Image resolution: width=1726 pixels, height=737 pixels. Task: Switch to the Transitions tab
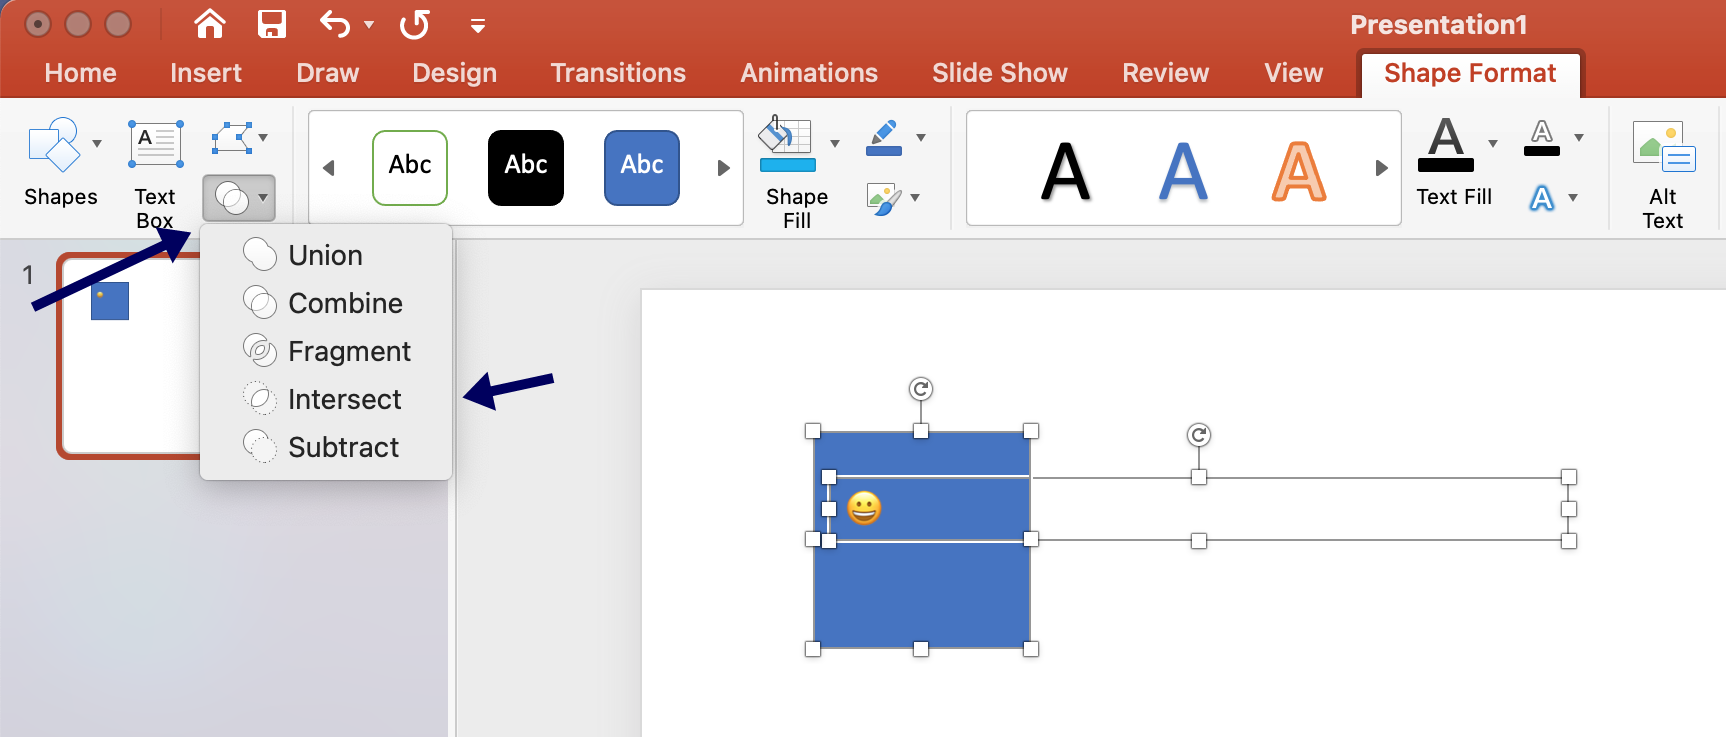click(618, 73)
